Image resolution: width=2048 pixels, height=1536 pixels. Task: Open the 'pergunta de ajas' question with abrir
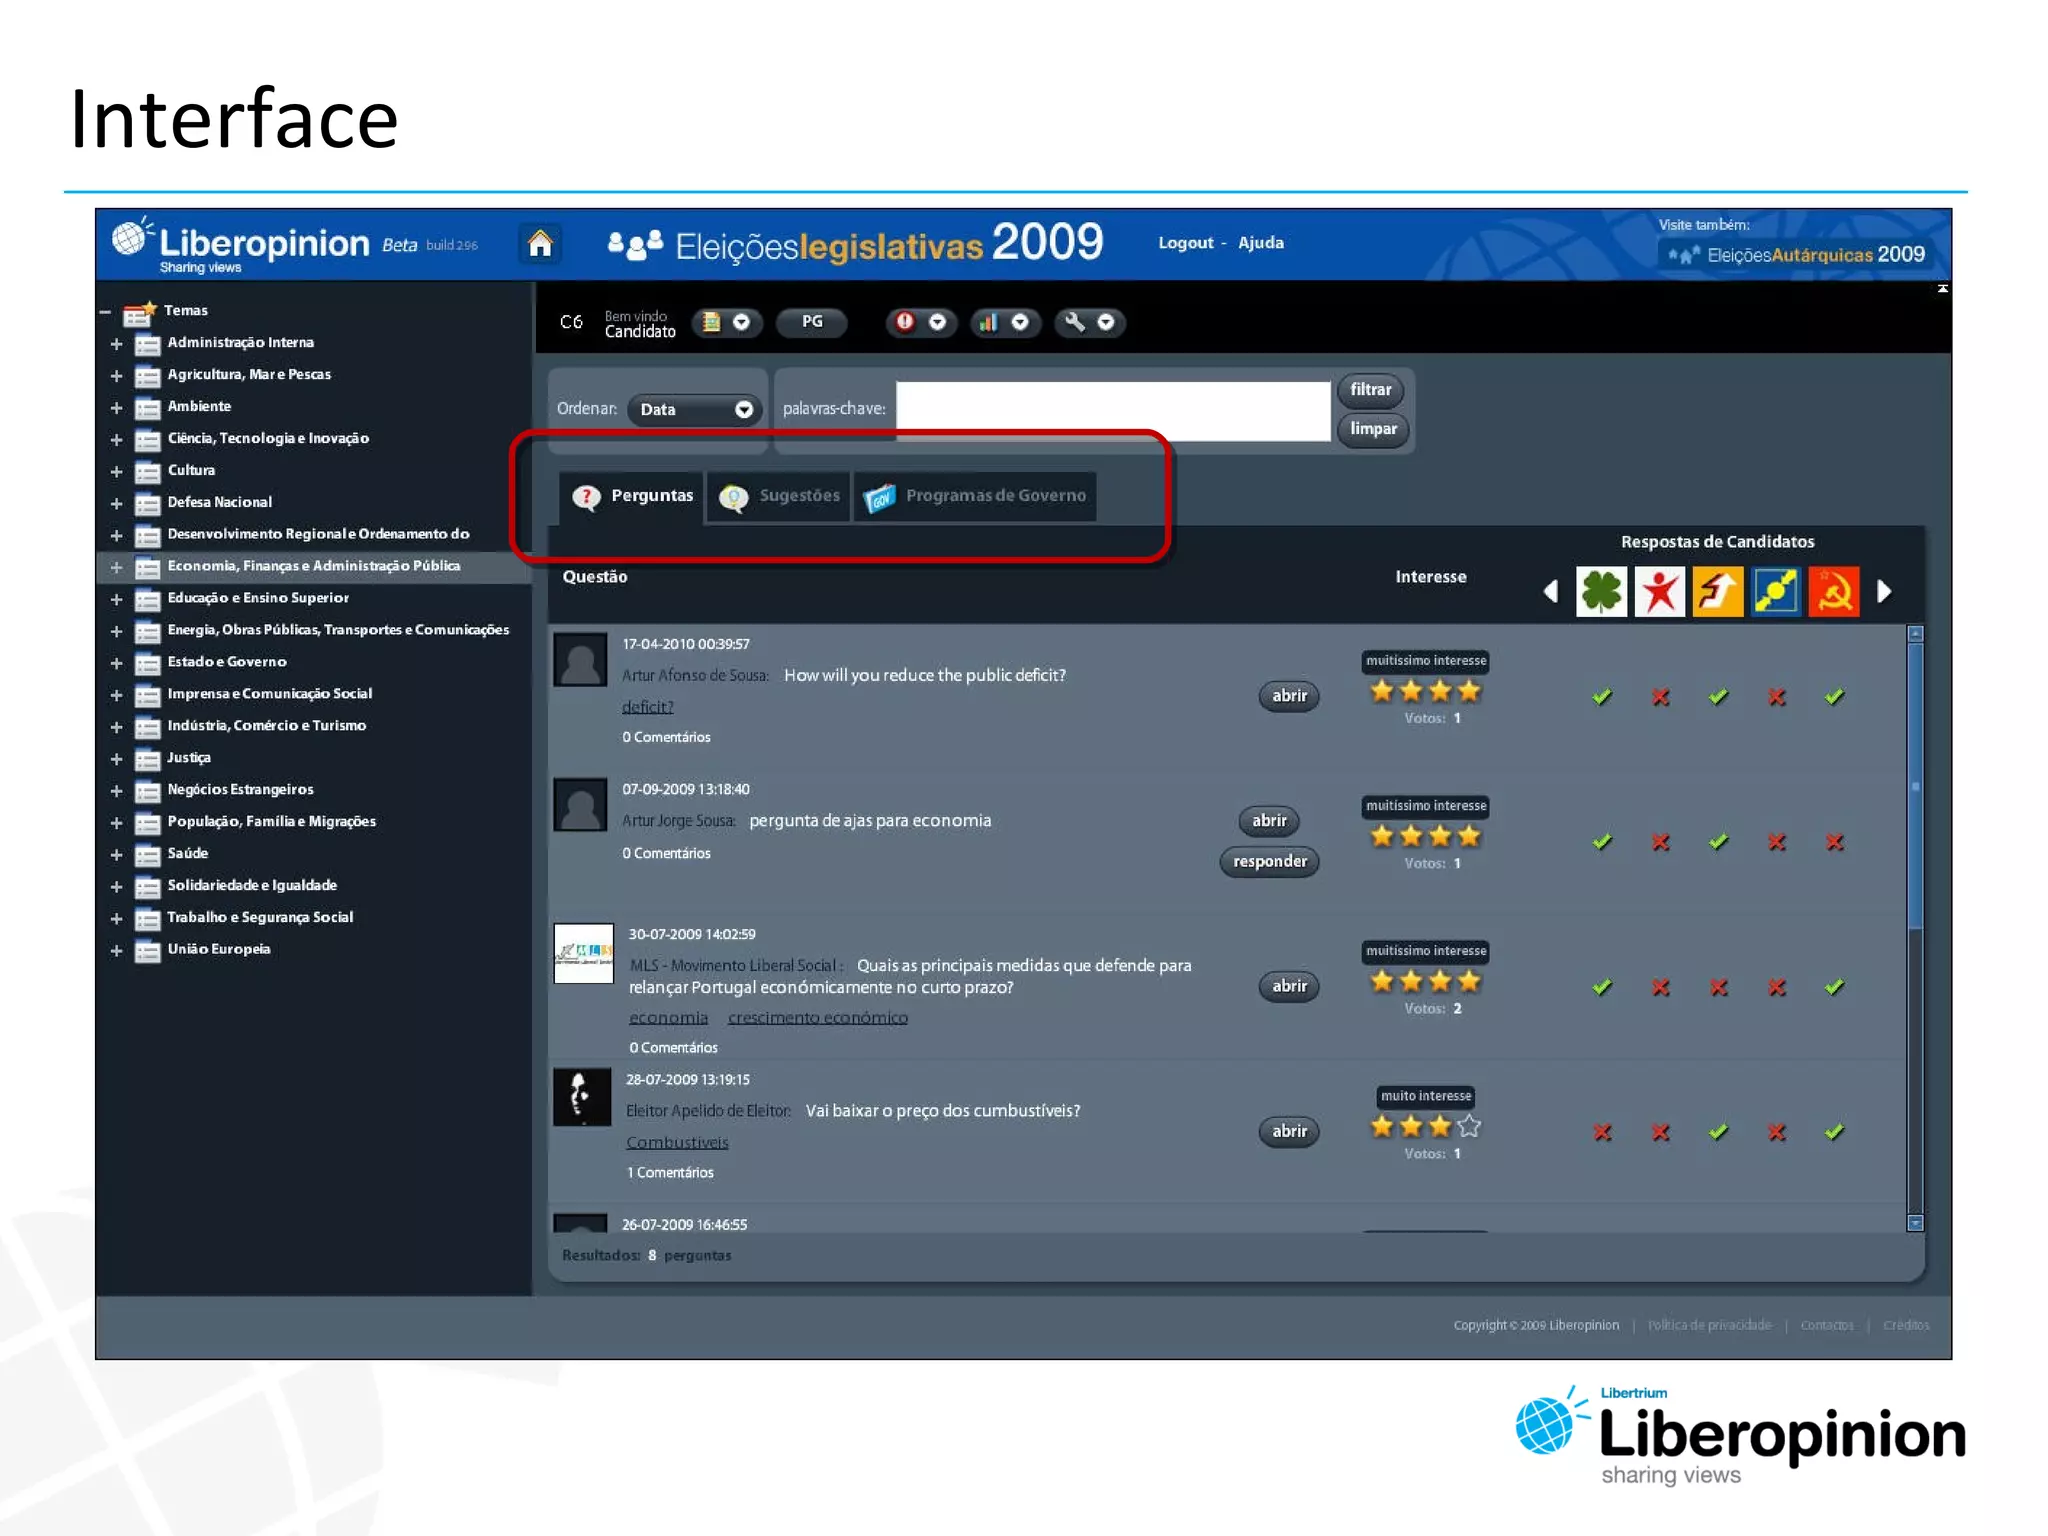pyautogui.click(x=1269, y=821)
